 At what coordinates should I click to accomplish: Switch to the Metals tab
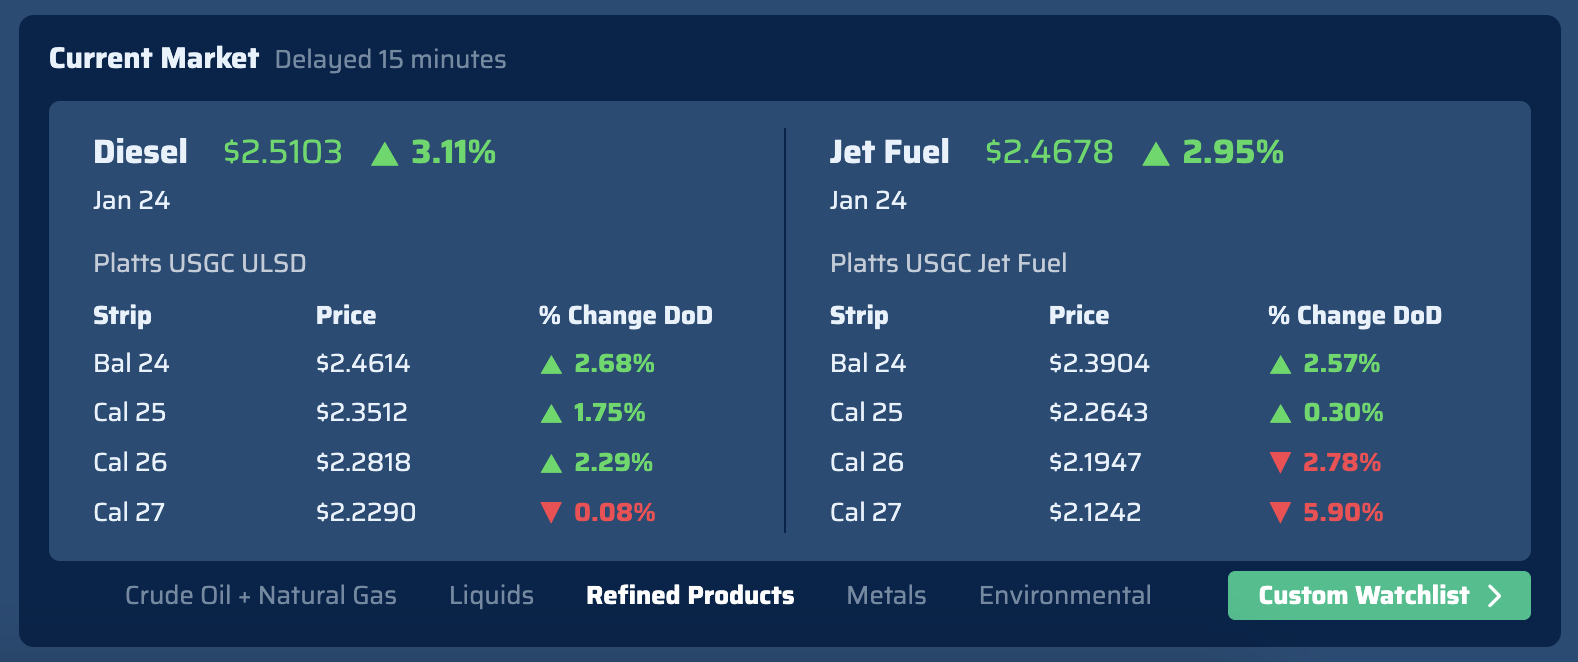click(885, 595)
